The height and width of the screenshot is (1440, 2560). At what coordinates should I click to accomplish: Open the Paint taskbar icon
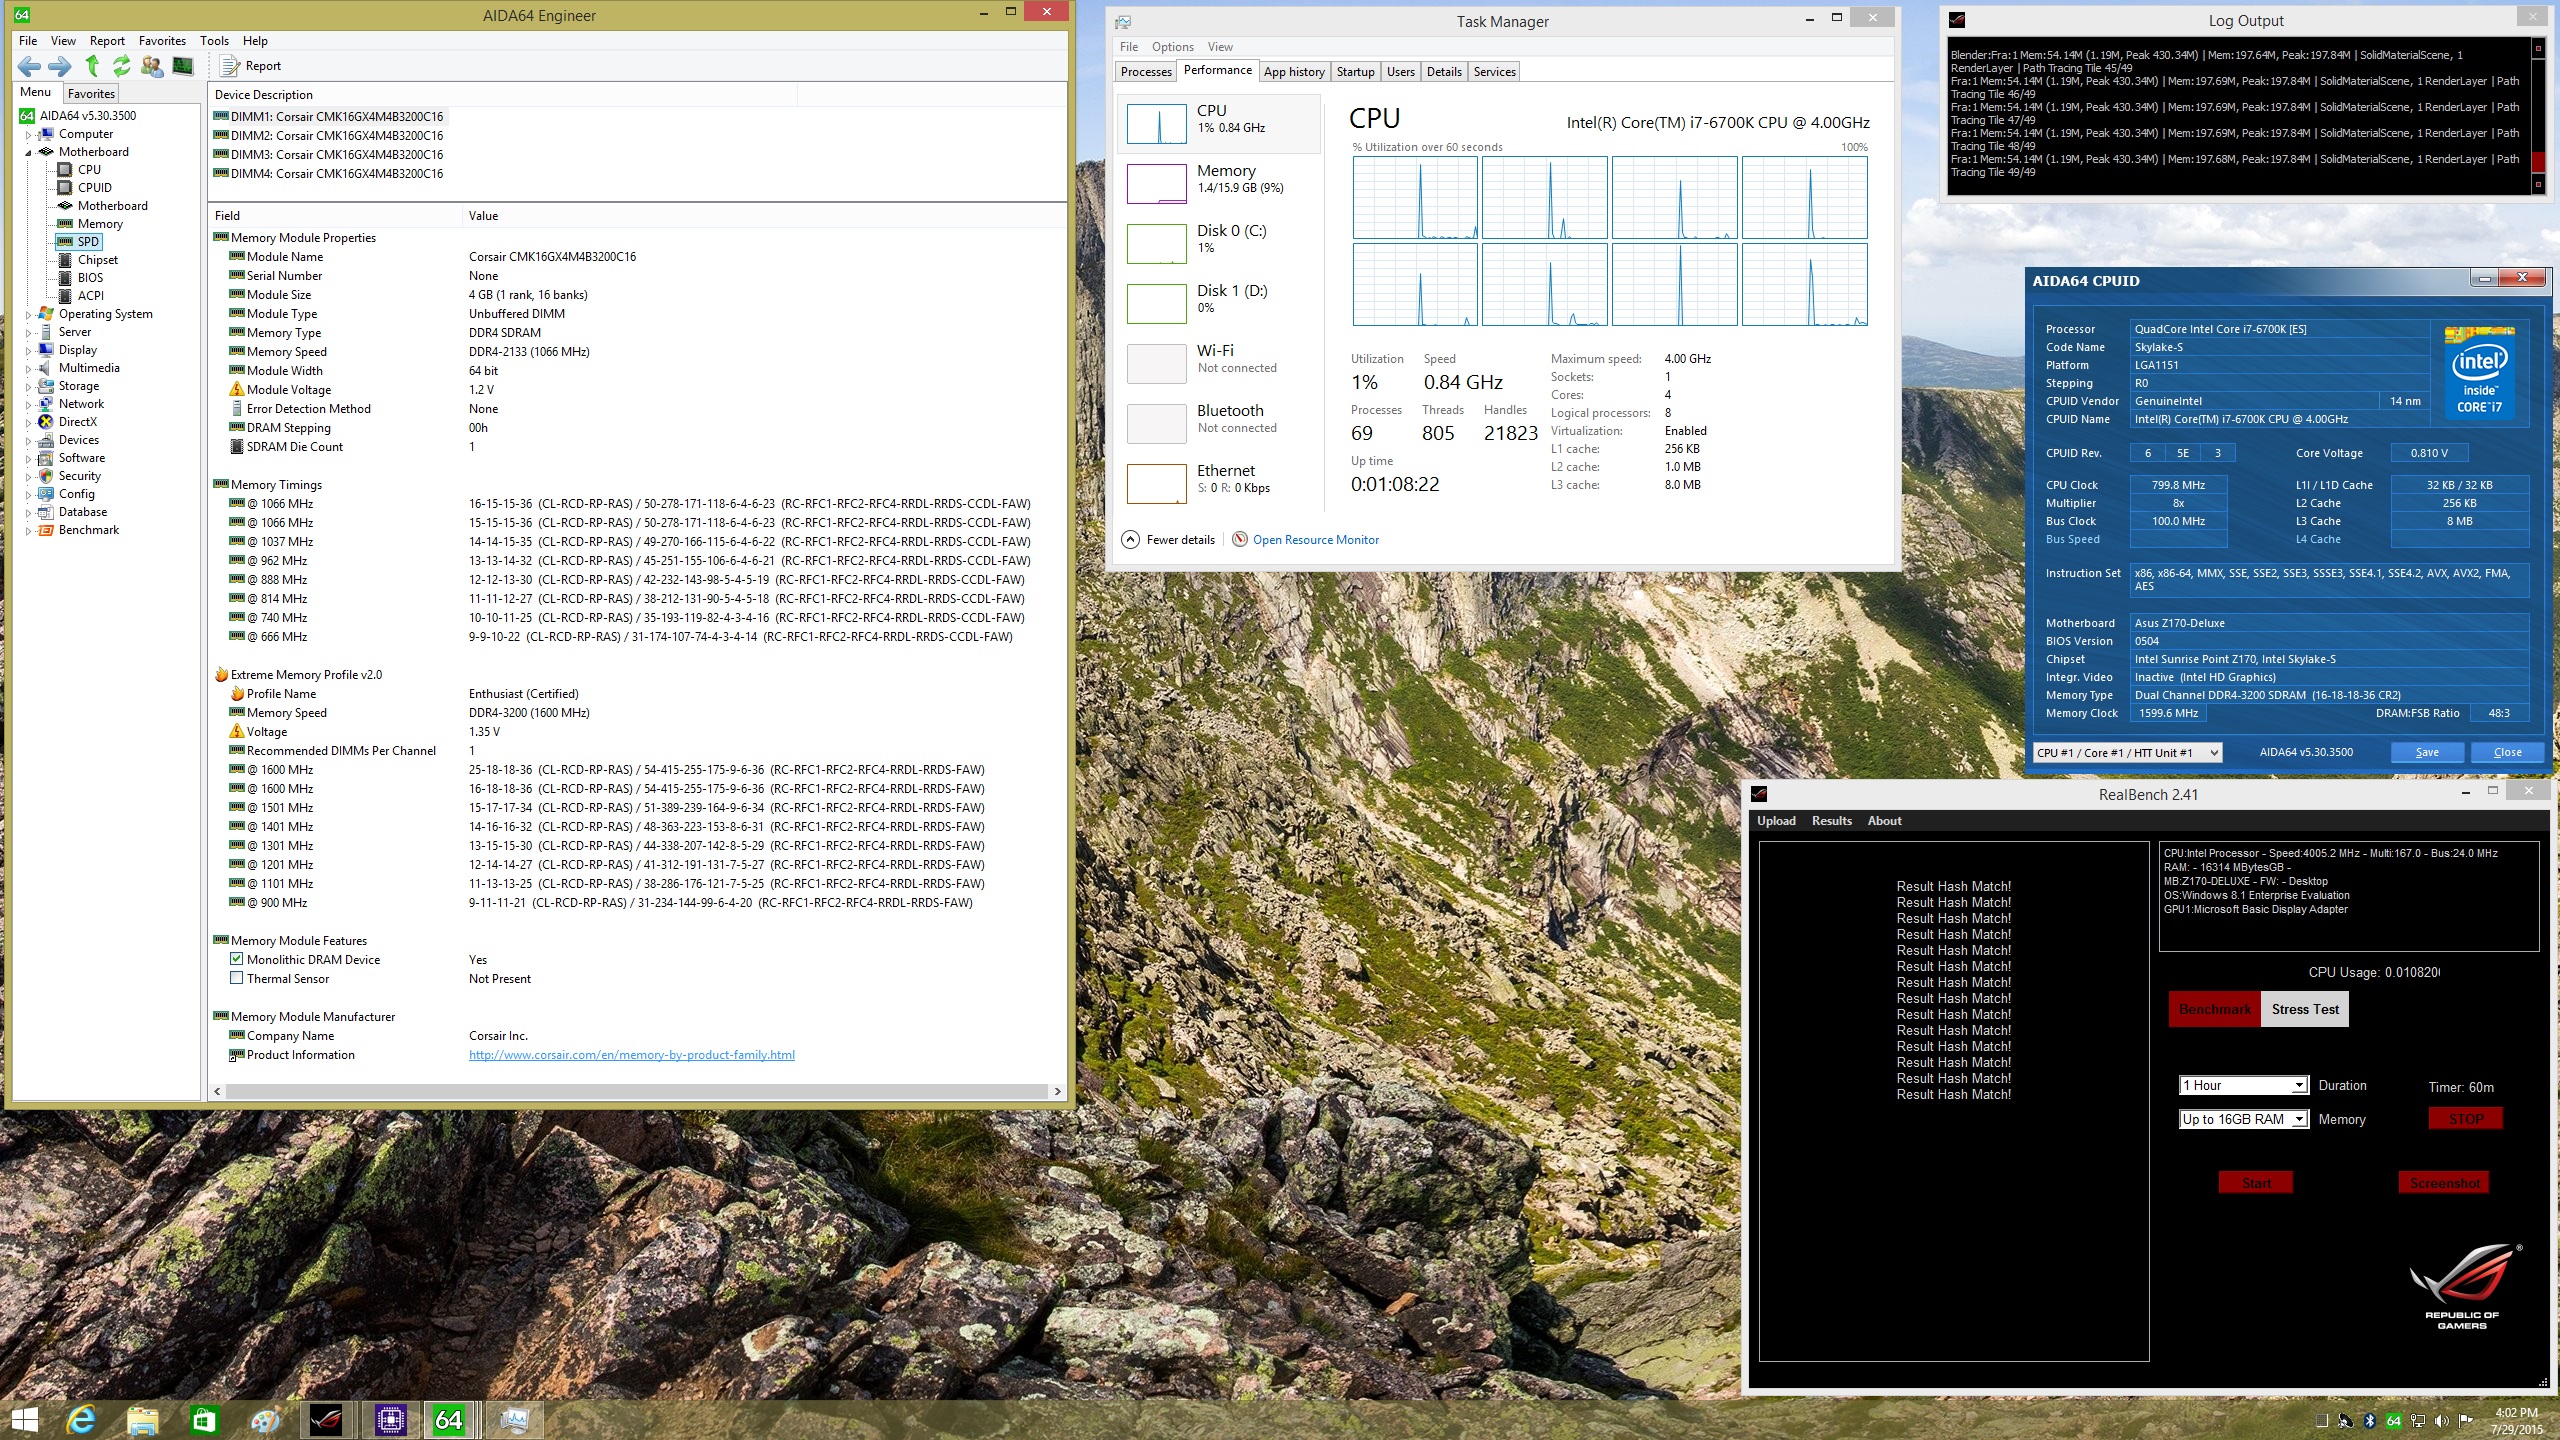point(265,1419)
